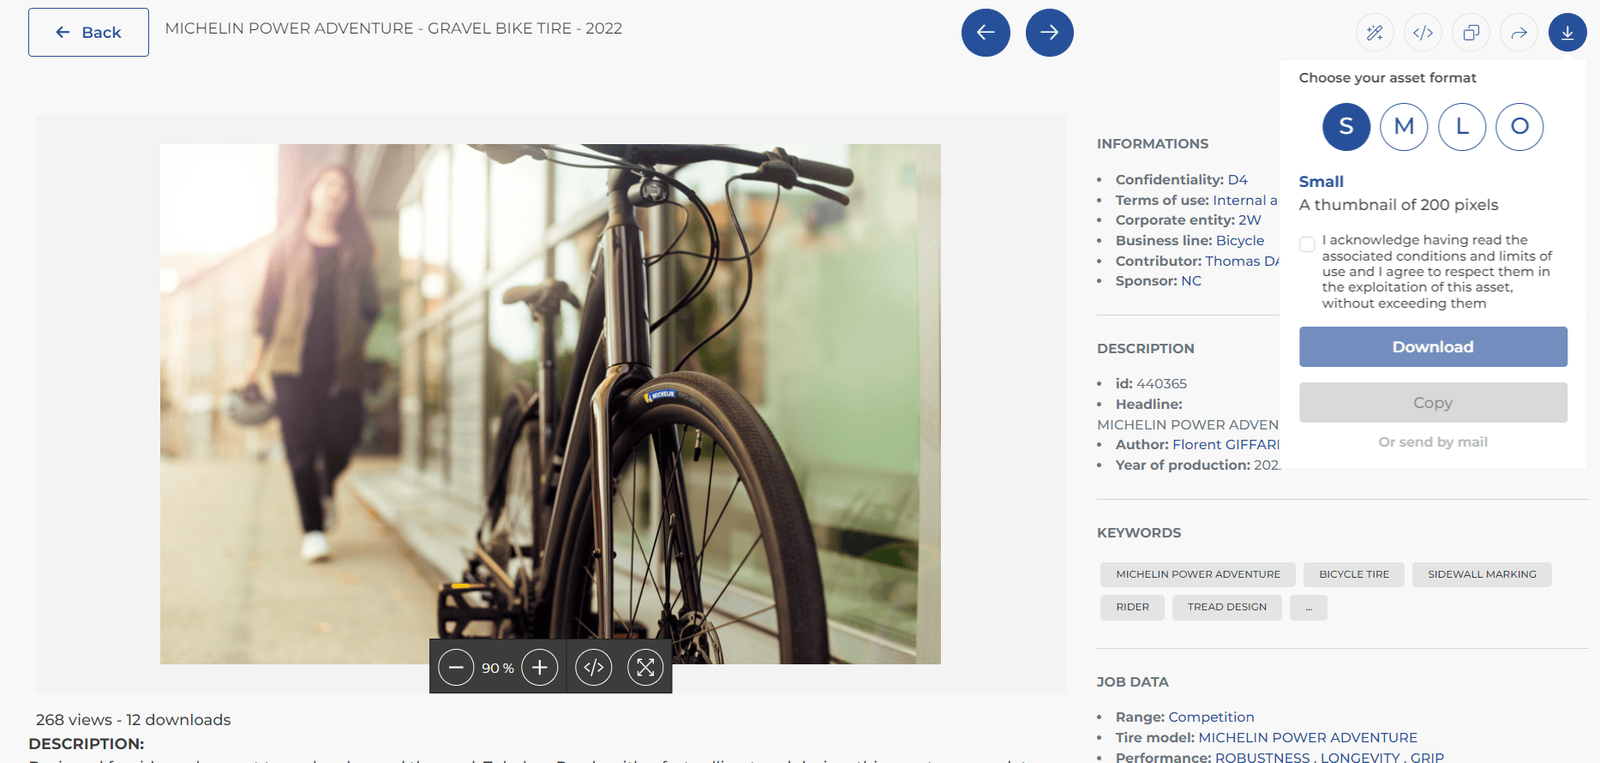Screen dimensions: 1600x763
Task: Select Medium asset format M
Action: (1404, 127)
